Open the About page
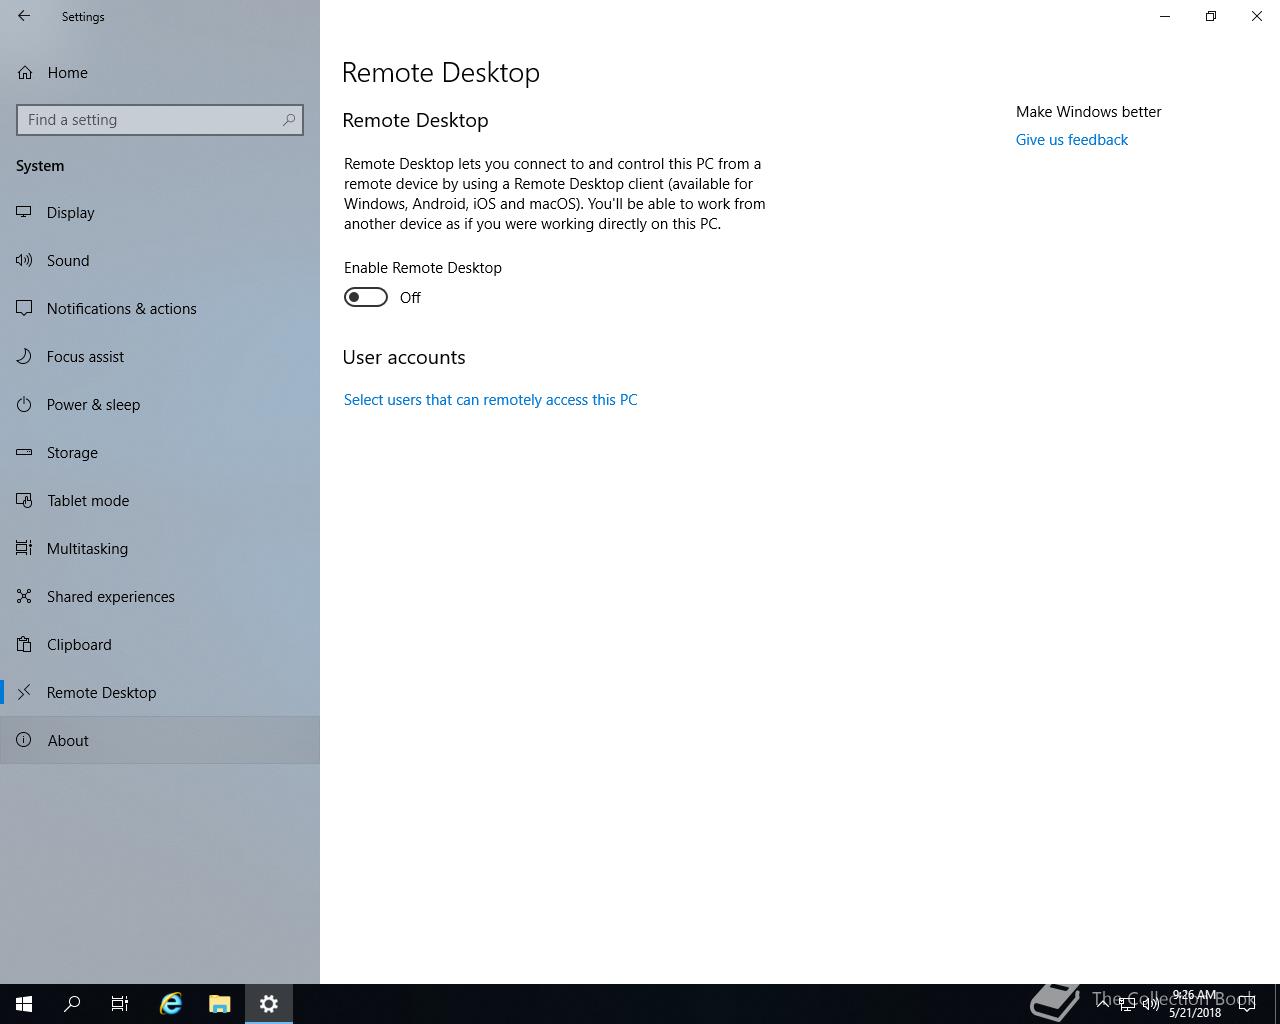This screenshot has height=1024, width=1280. click(x=160, y=740)
